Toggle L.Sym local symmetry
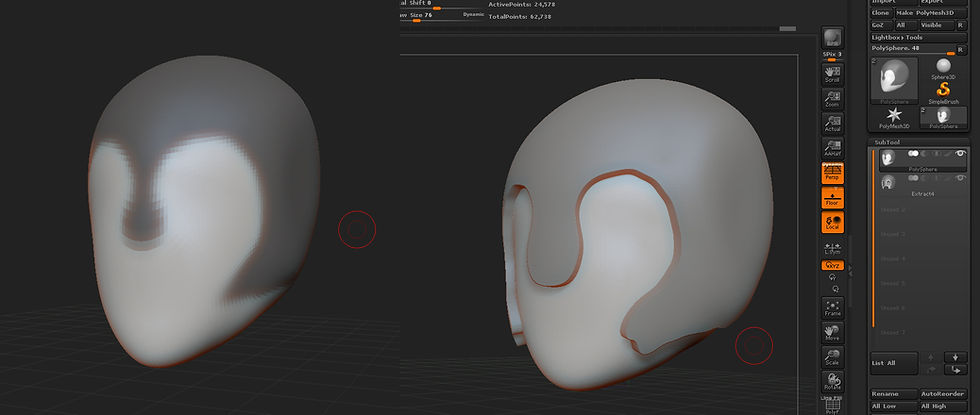Viewport: 980px width, 415px height. click(x=832, y=248)
